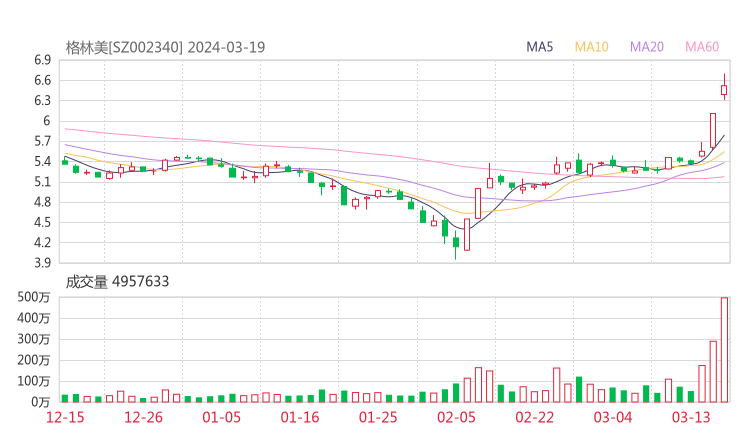
Task: Click the 01-16 date axis label
Action: coord(300,417)
